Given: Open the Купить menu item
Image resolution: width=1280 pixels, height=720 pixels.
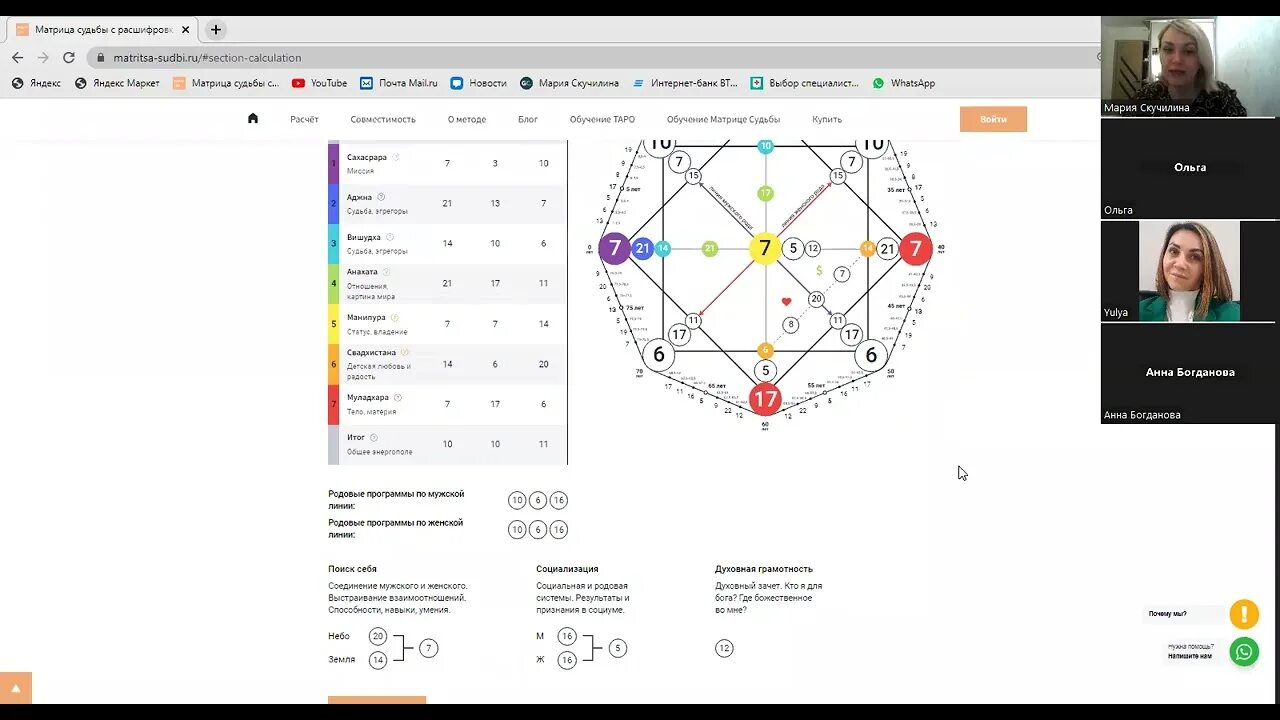Looking at the screenshot, I should point(827,119).
